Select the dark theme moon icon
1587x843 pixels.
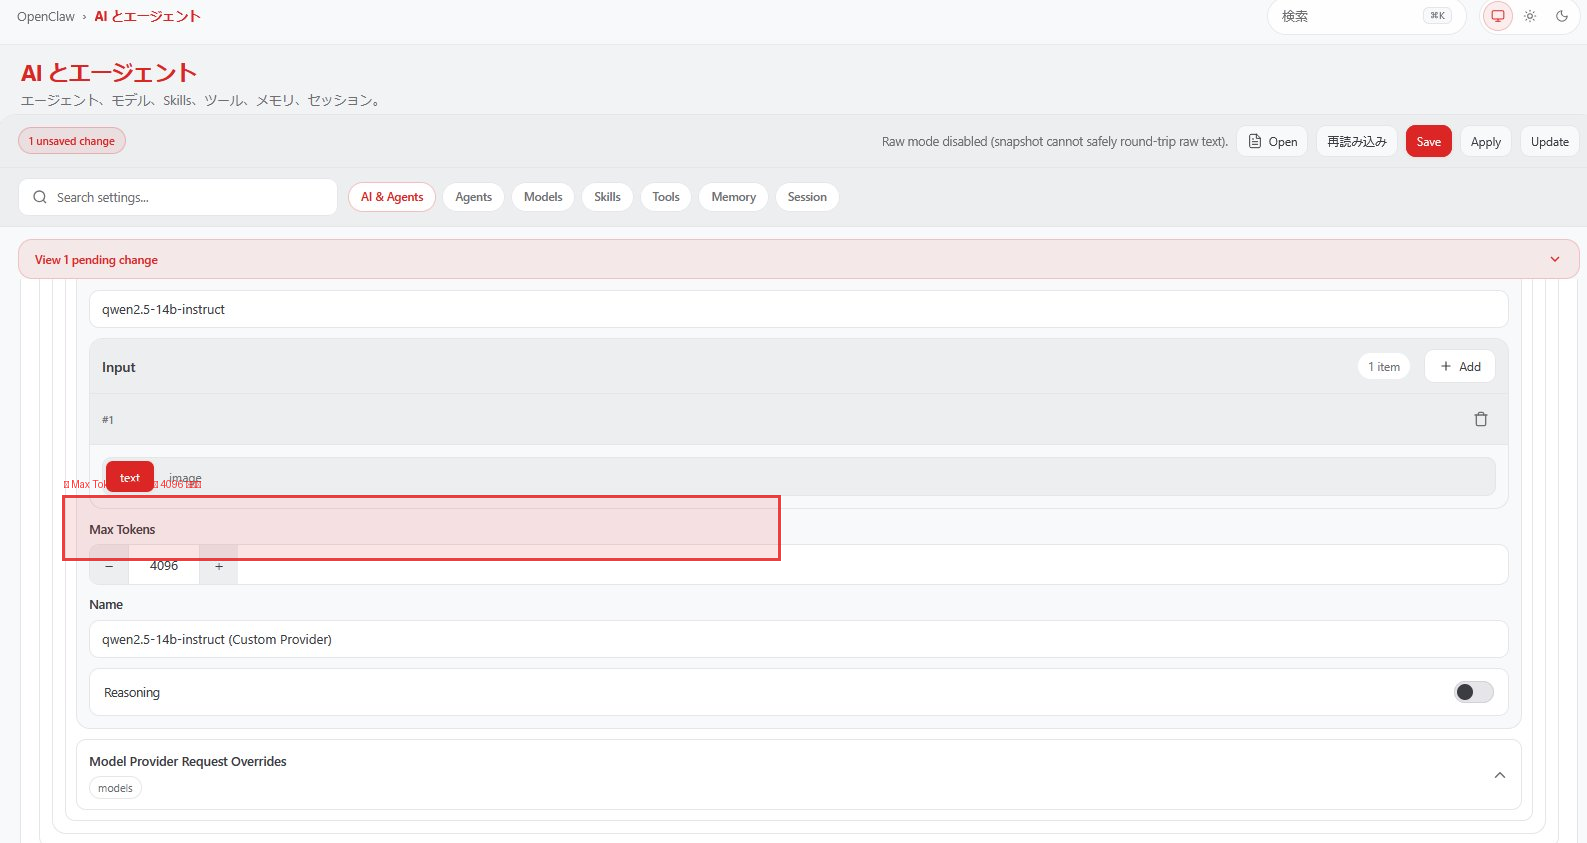1561,16
